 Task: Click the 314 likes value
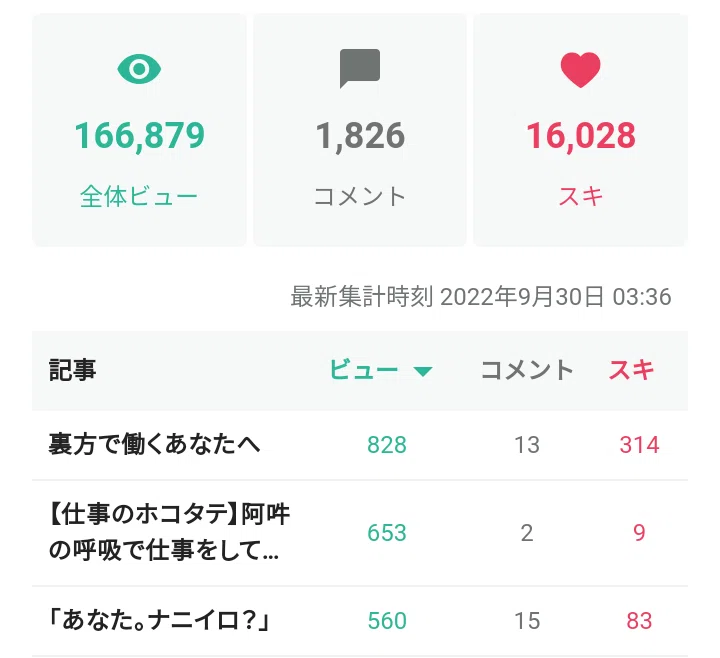pos(639,445)
